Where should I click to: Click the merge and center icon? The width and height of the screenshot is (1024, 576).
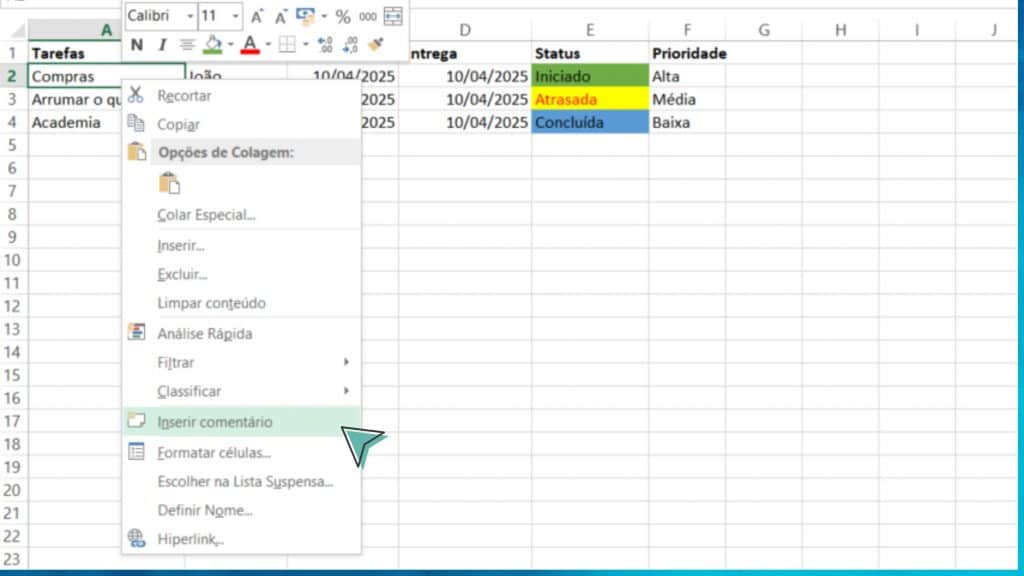pyautogui.click(x=393, y=16)
